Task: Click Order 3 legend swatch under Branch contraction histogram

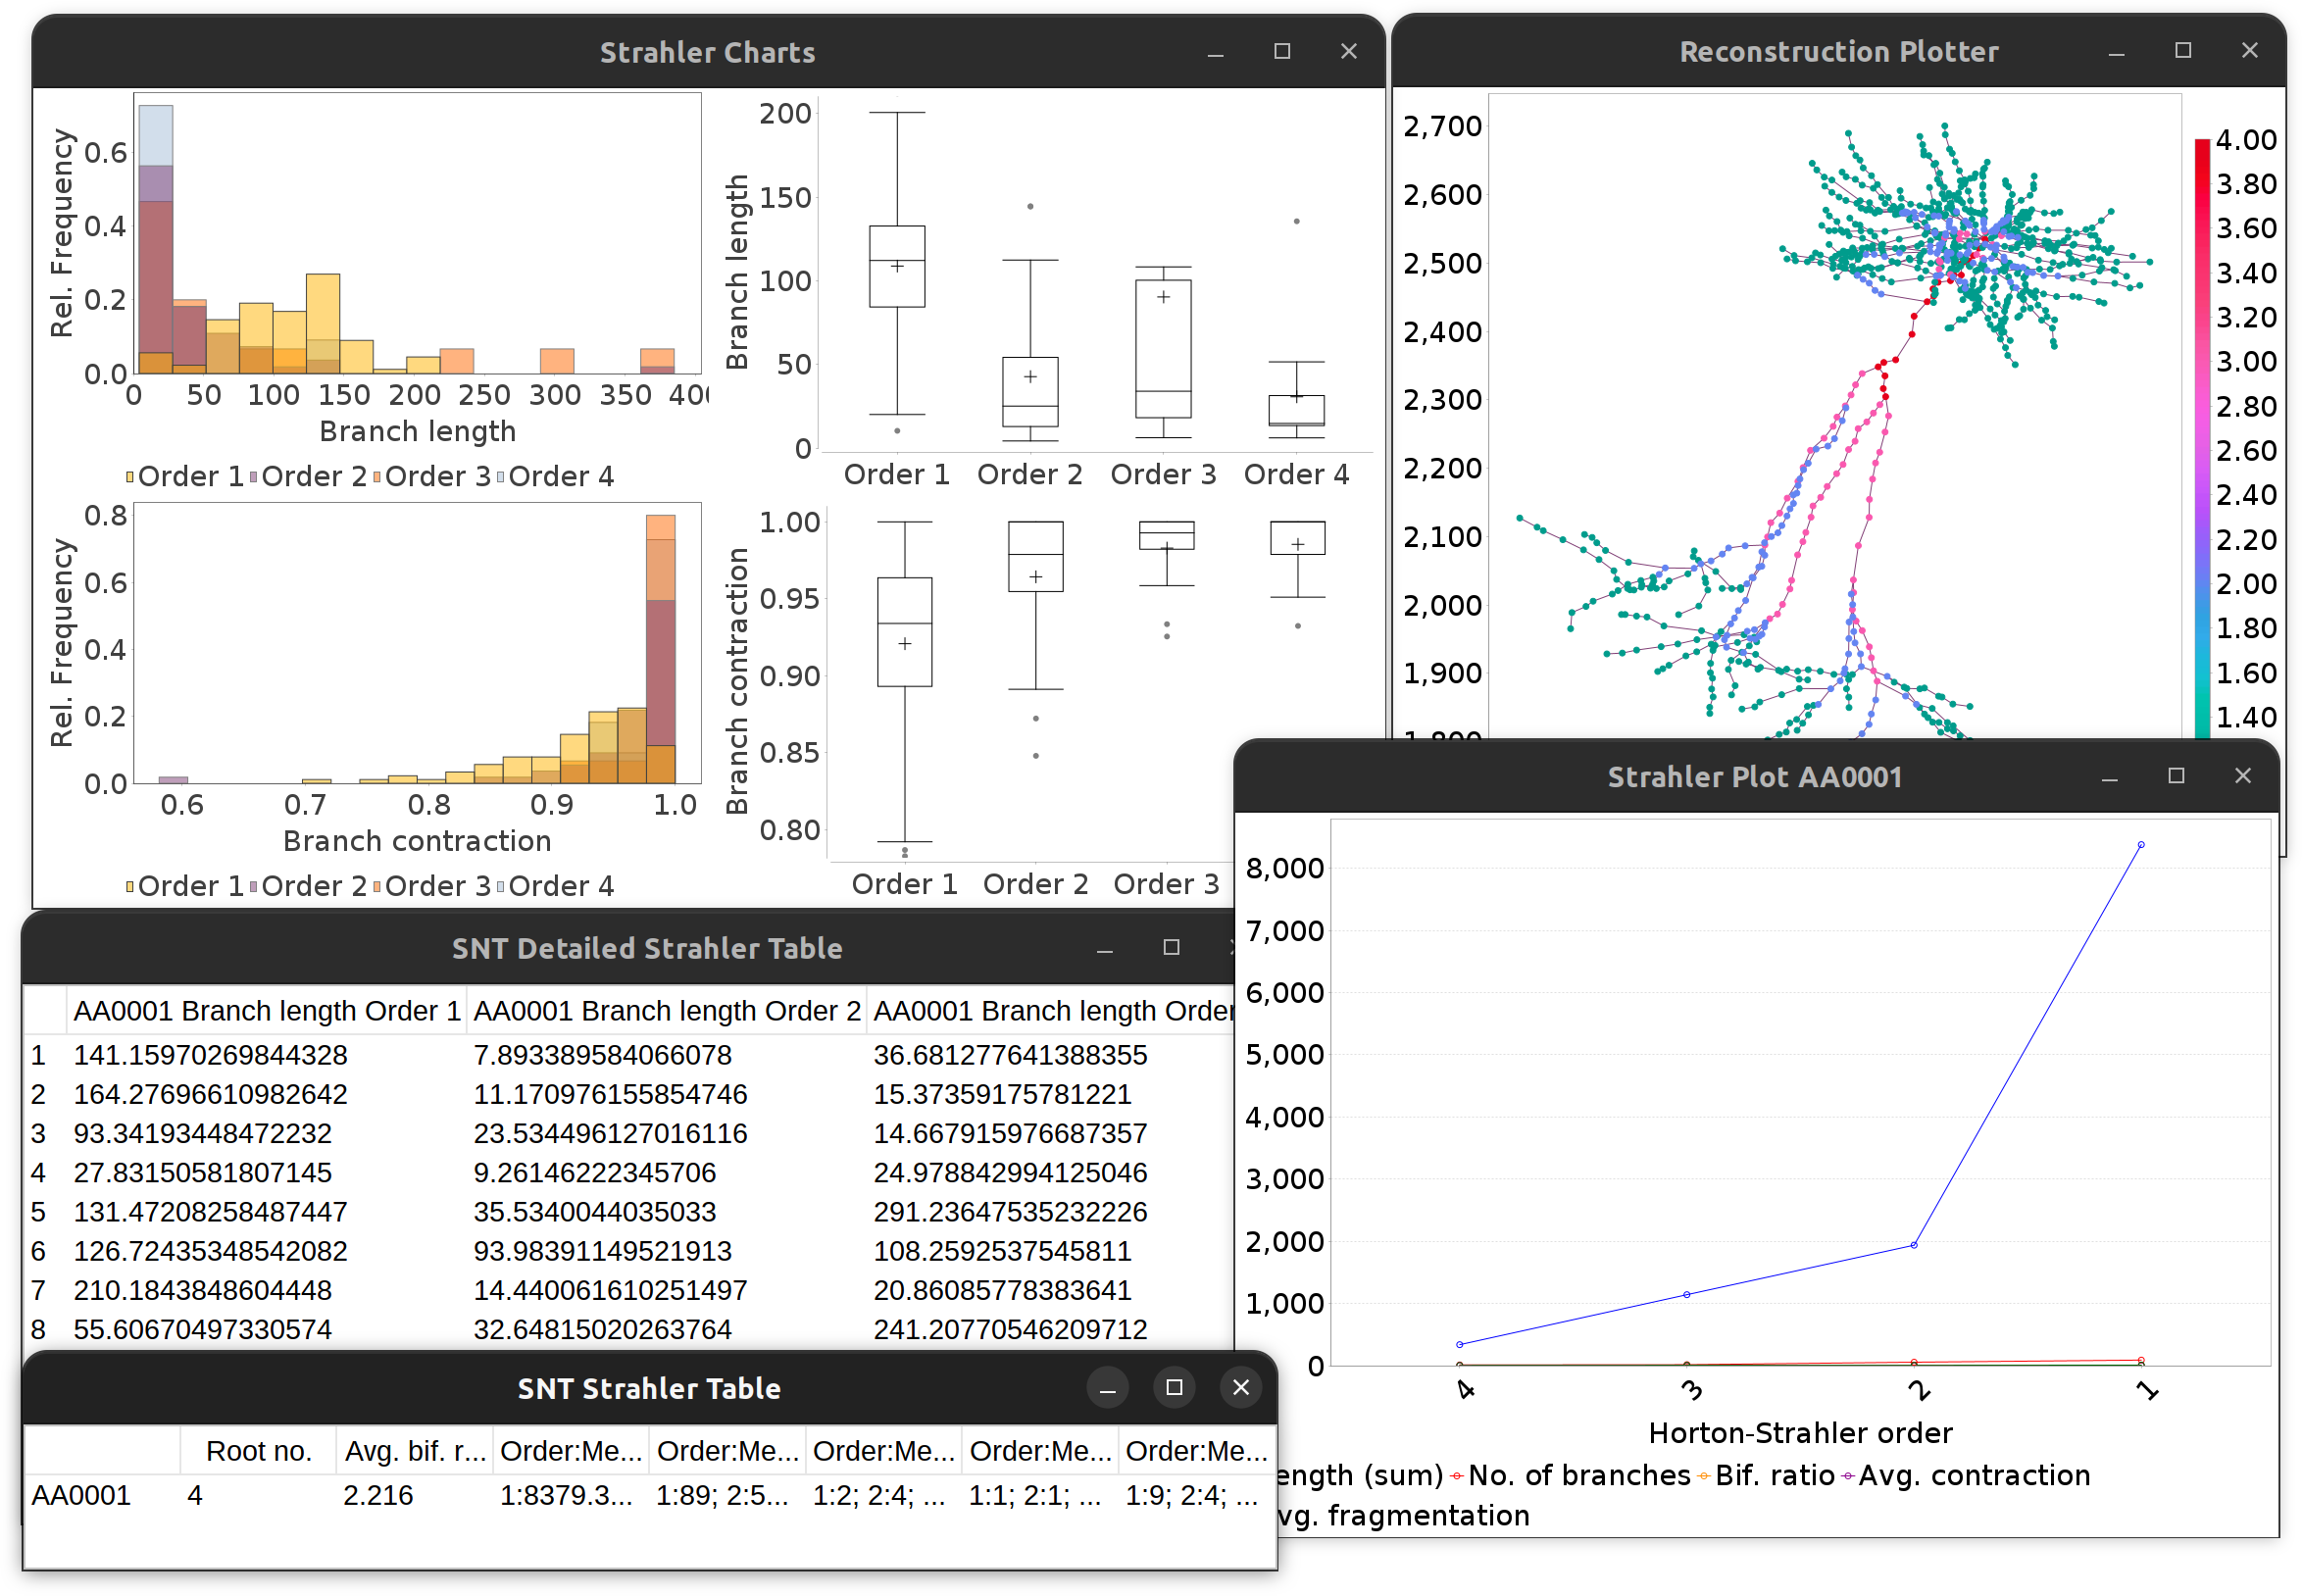Action: point(377,887)
